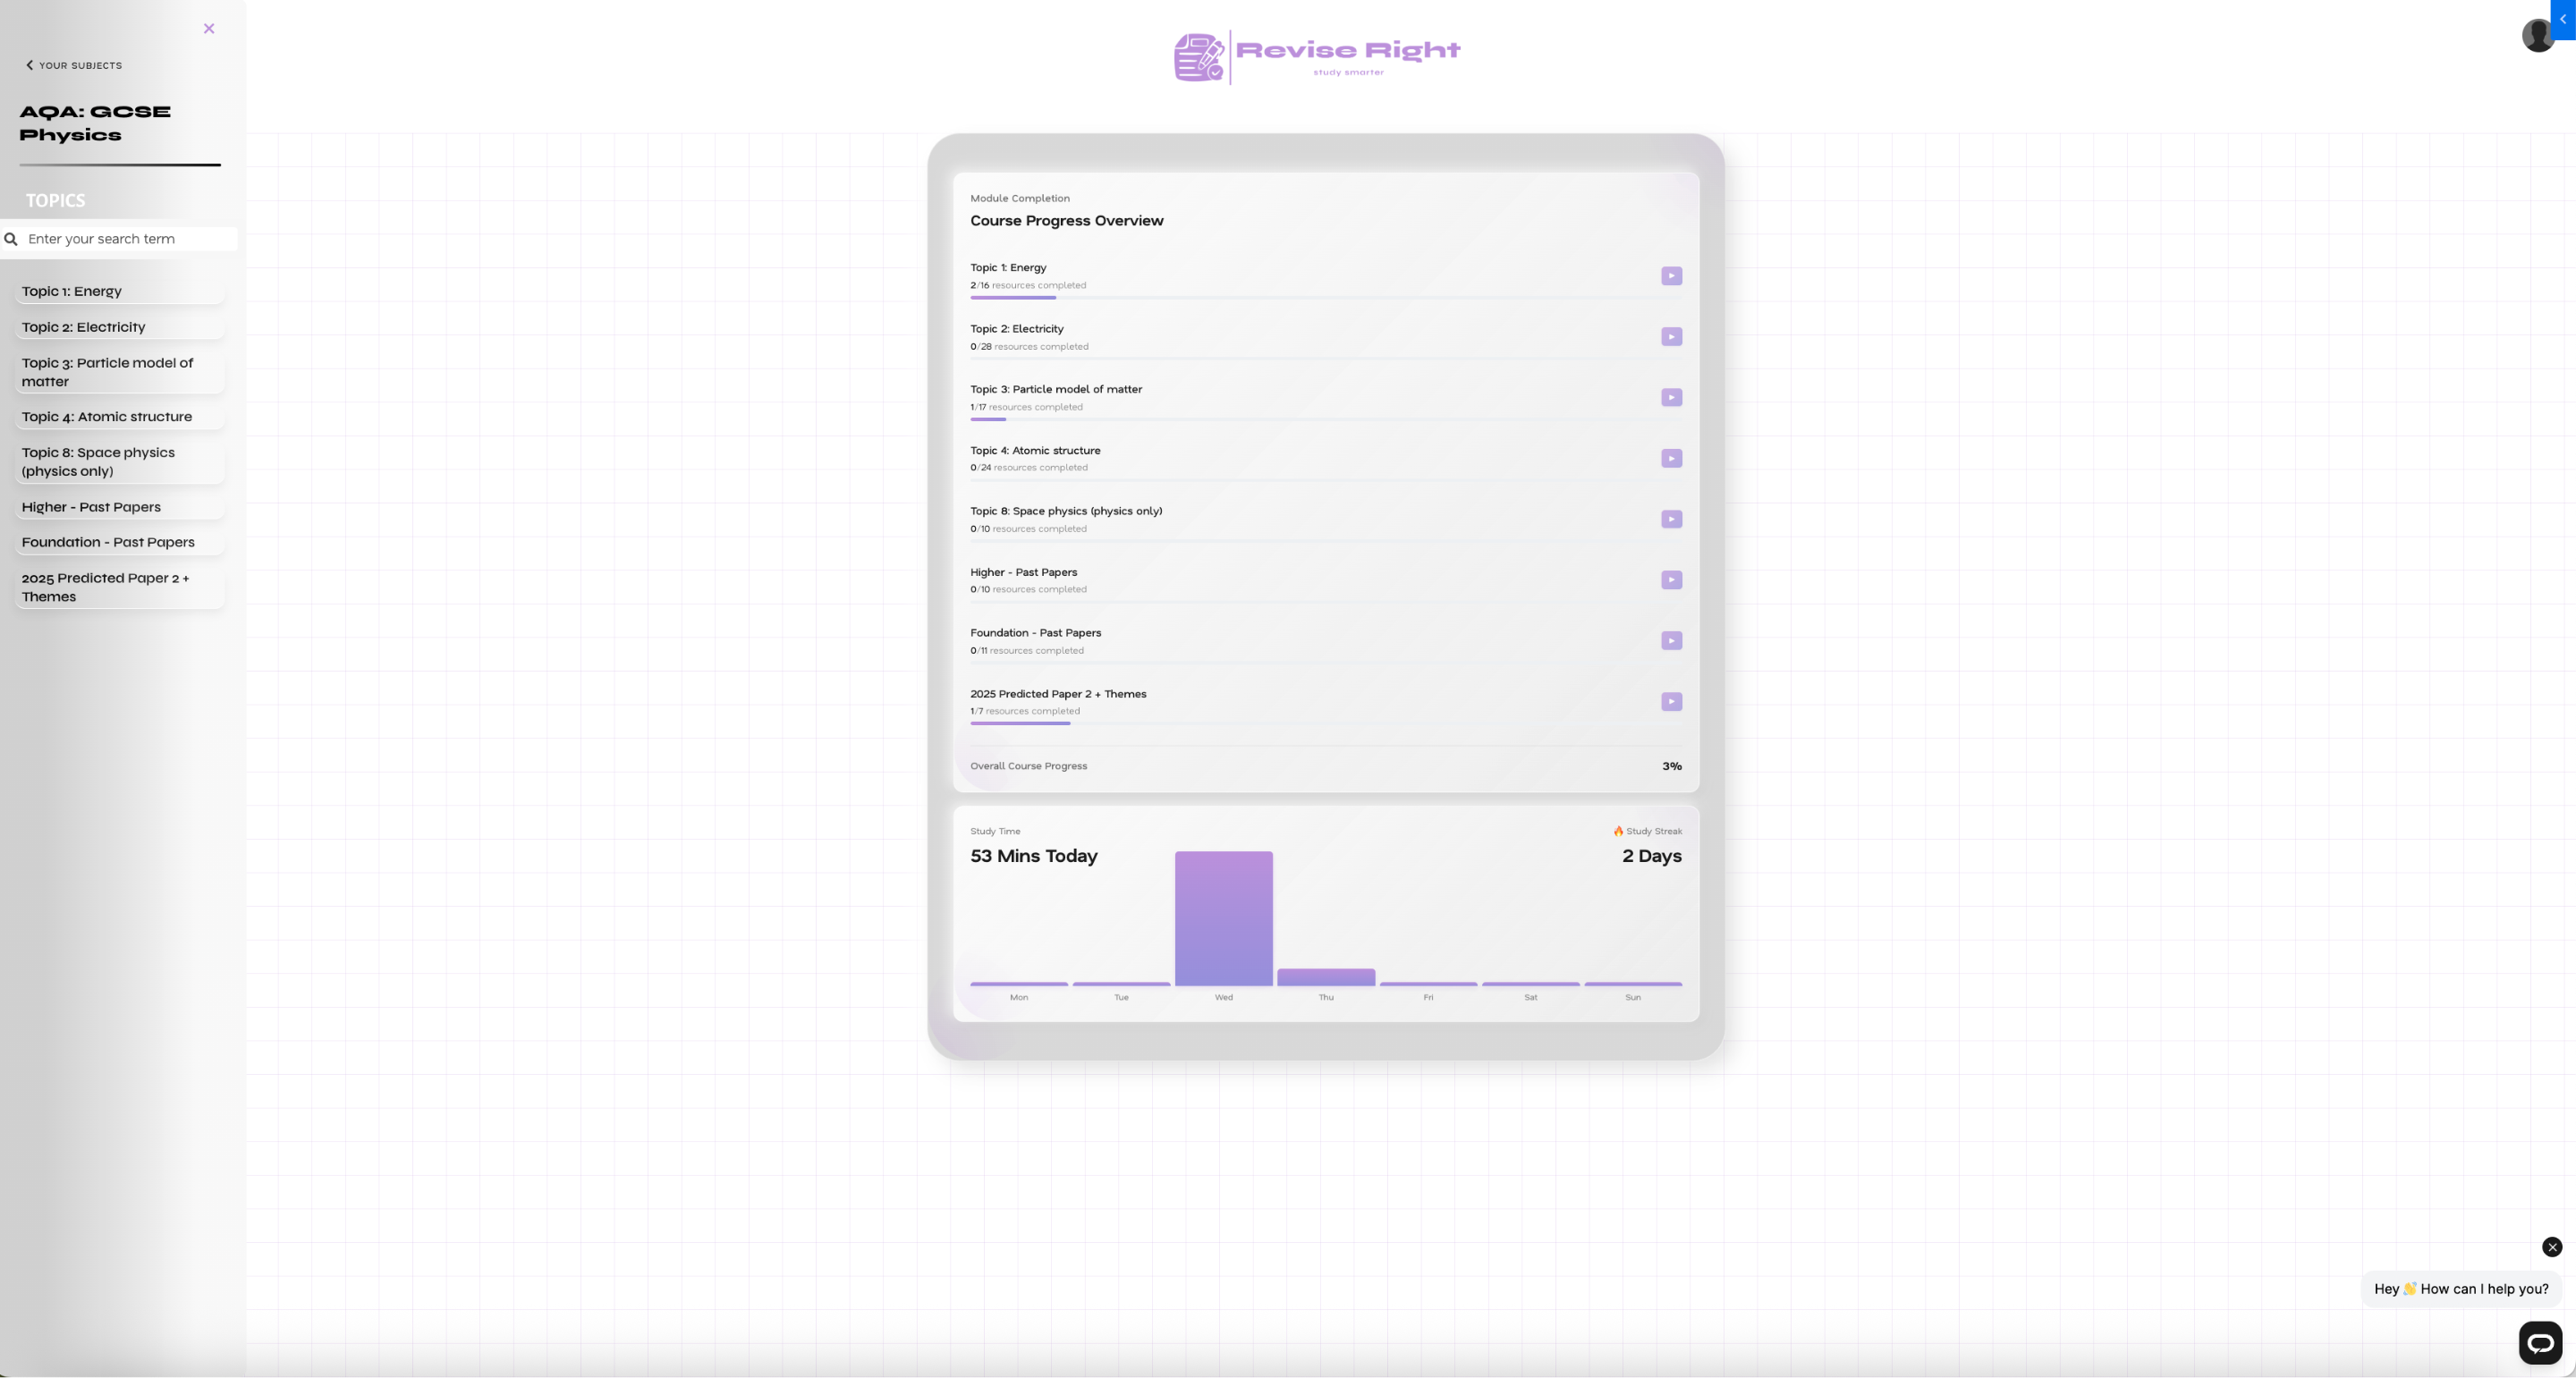2576x1378 pixels.
Task: Open the chat support bubble icon
Action: (x=2540, y=1343)
